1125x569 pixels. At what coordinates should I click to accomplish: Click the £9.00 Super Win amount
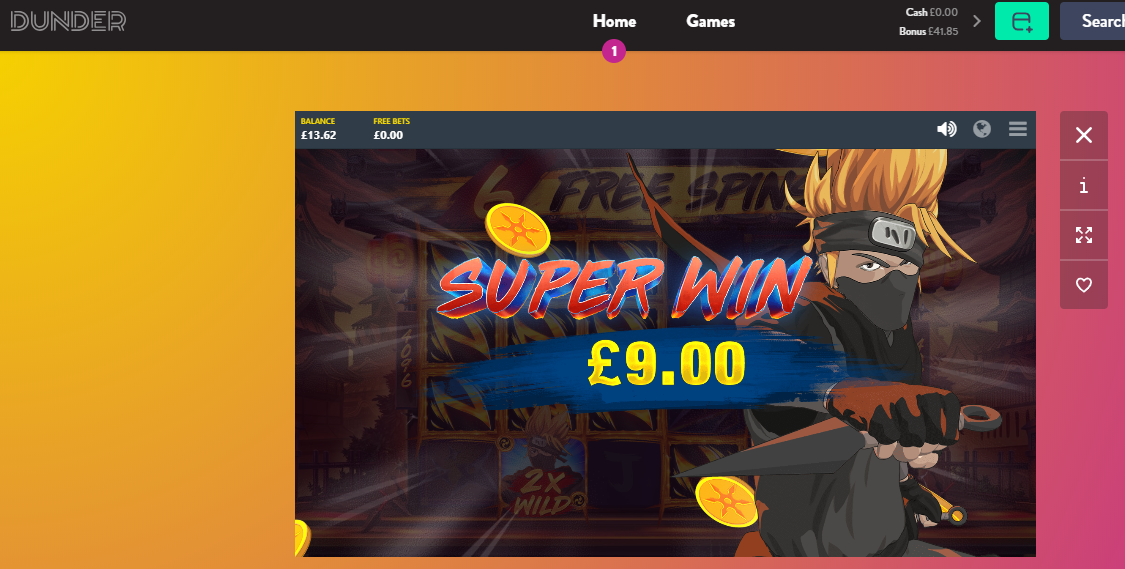point(666,364)
